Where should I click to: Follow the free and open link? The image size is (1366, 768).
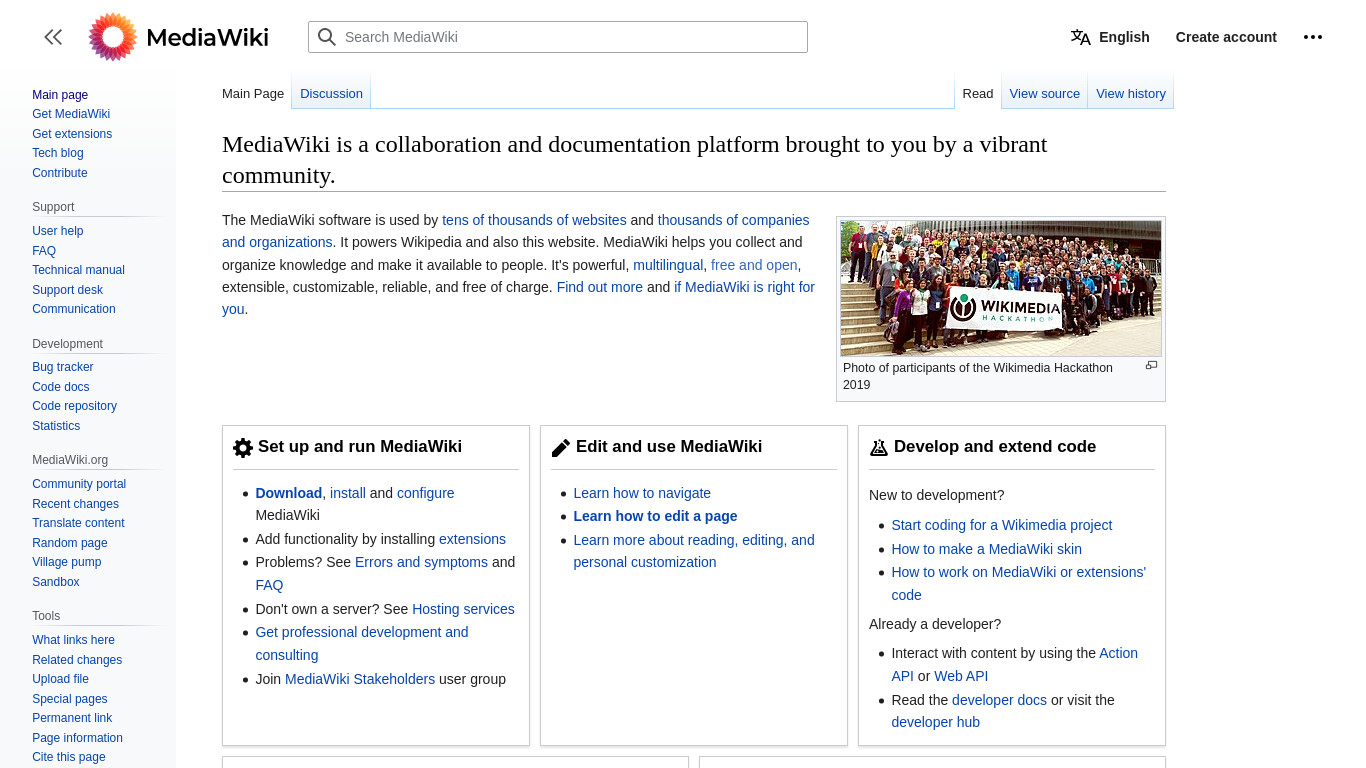tap(754, 265)
